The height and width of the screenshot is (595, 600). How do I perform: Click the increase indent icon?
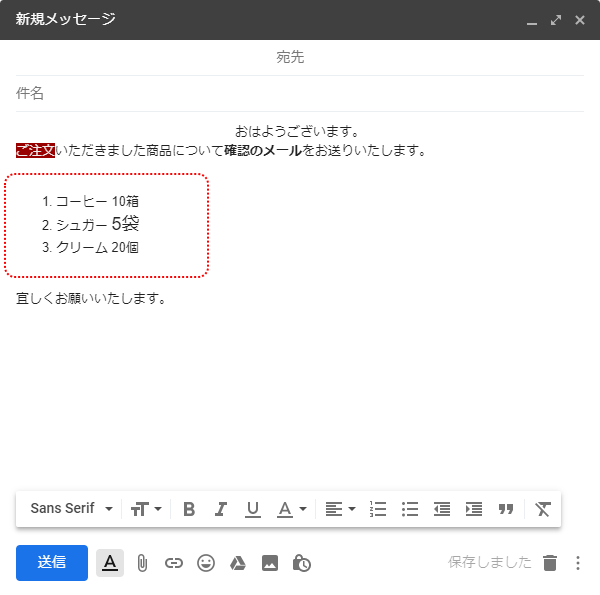[474, 509]
